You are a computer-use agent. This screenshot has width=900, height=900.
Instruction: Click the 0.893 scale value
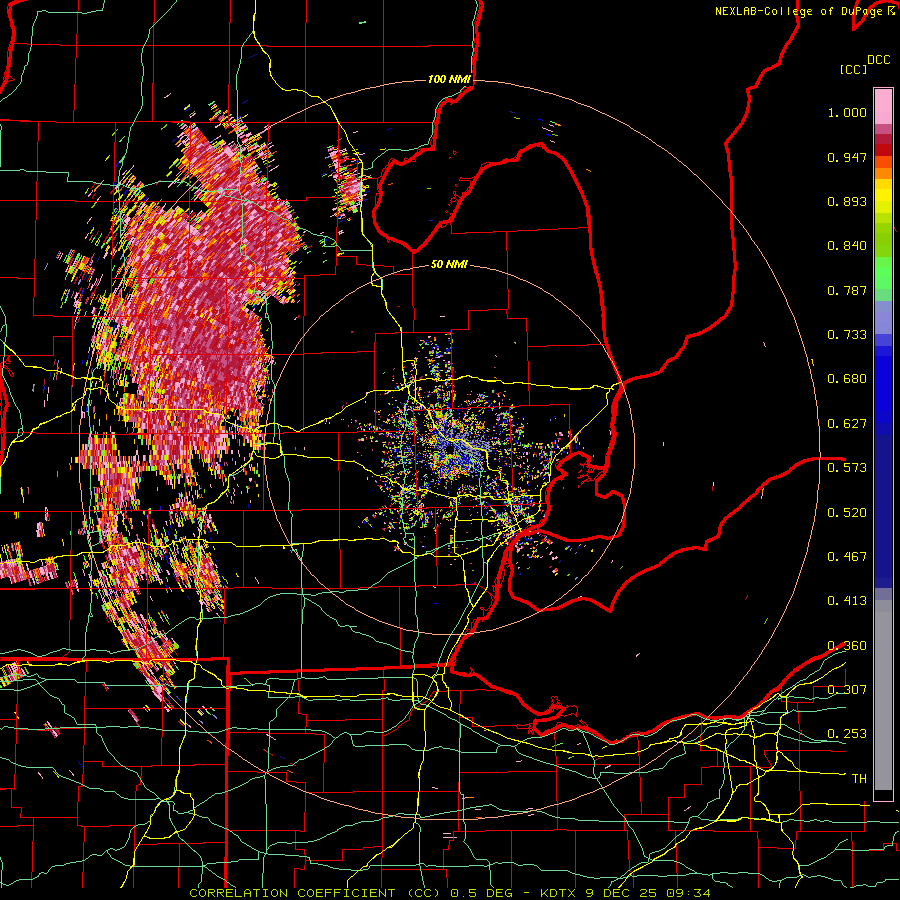847,201
